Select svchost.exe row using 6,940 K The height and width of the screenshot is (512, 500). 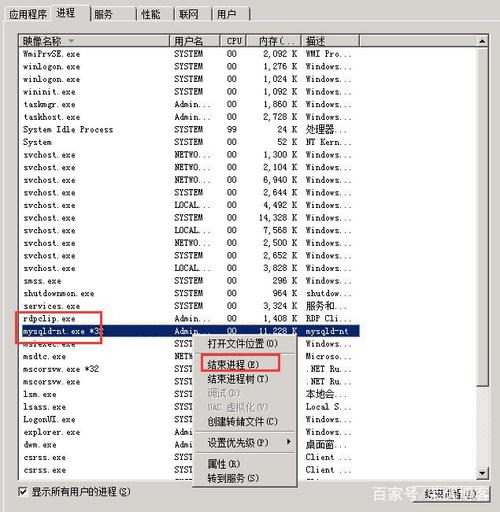tap(189, 180)
